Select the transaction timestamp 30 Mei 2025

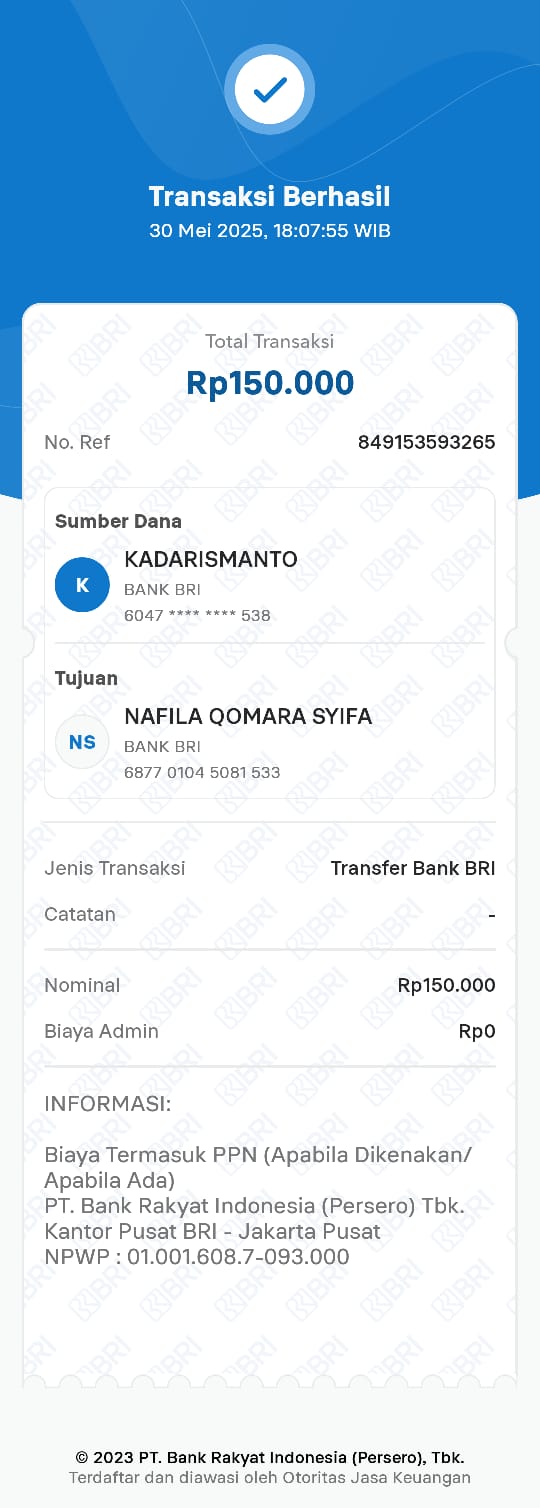[x=270, y=230]
